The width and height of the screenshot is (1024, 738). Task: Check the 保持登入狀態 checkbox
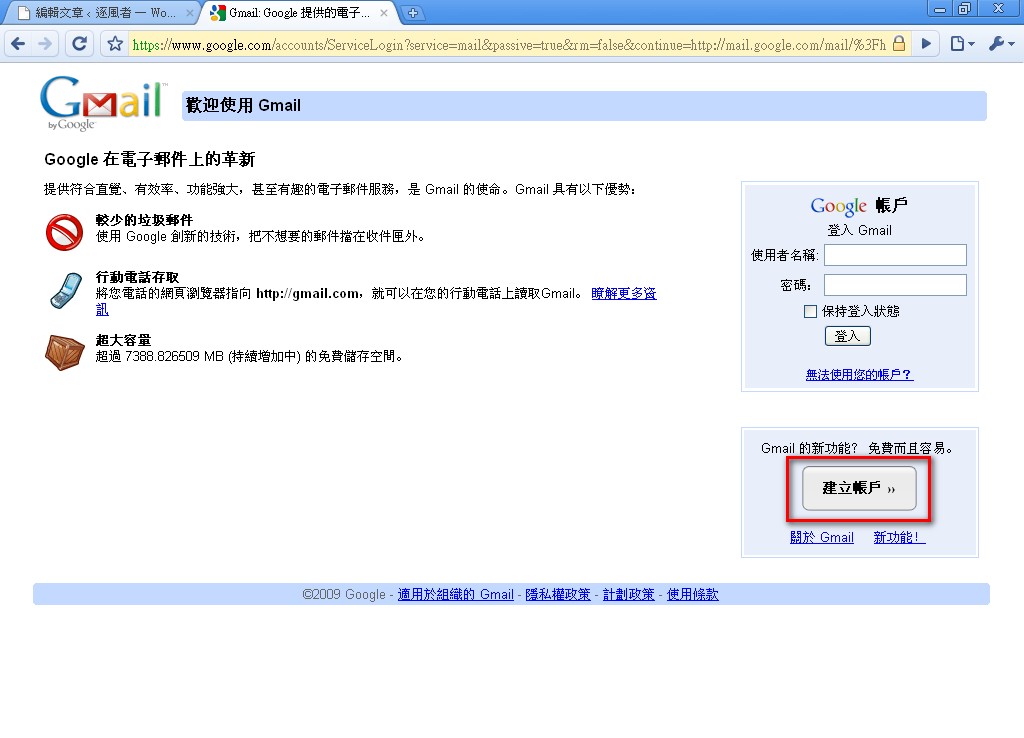pyautogui.click(x=810, y=312)
